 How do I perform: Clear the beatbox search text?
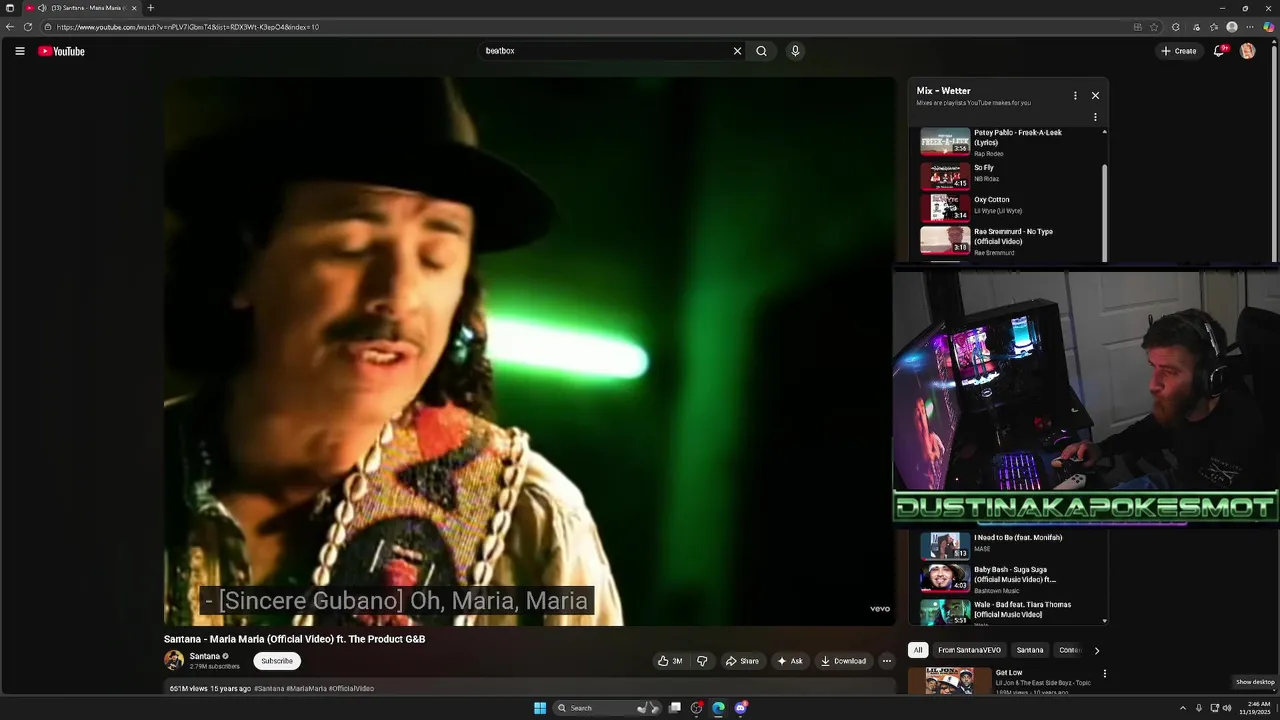(737, 51)
